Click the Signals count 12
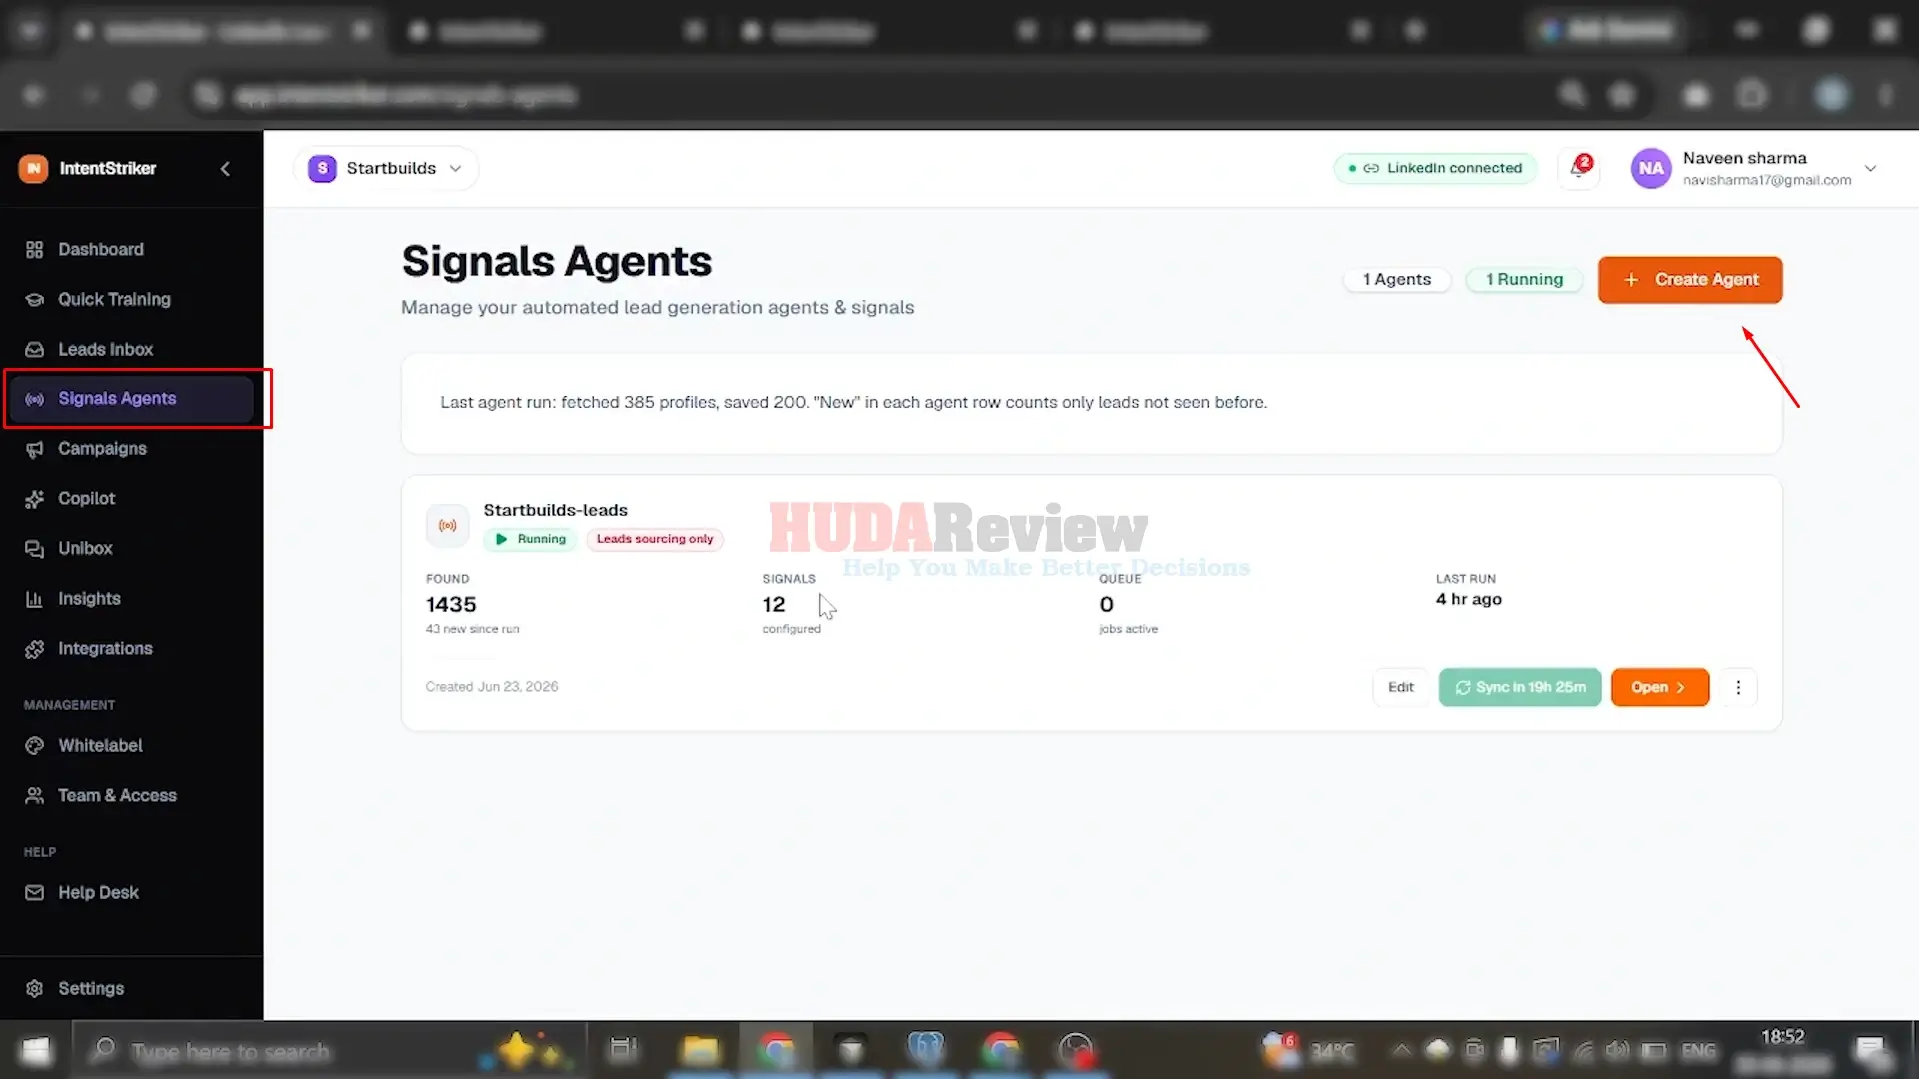The height and width of the screenshot is (1079, 1919). 774,604
